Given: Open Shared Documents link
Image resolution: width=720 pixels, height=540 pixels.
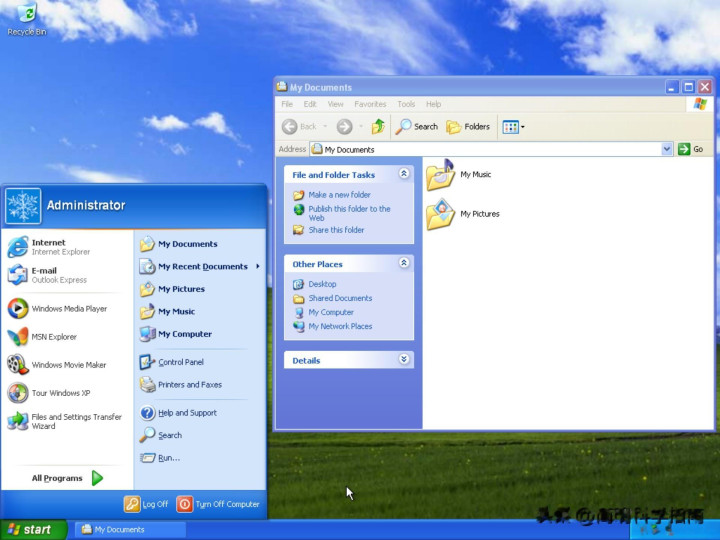Looking at the screenshot, I should click(332, 298).
